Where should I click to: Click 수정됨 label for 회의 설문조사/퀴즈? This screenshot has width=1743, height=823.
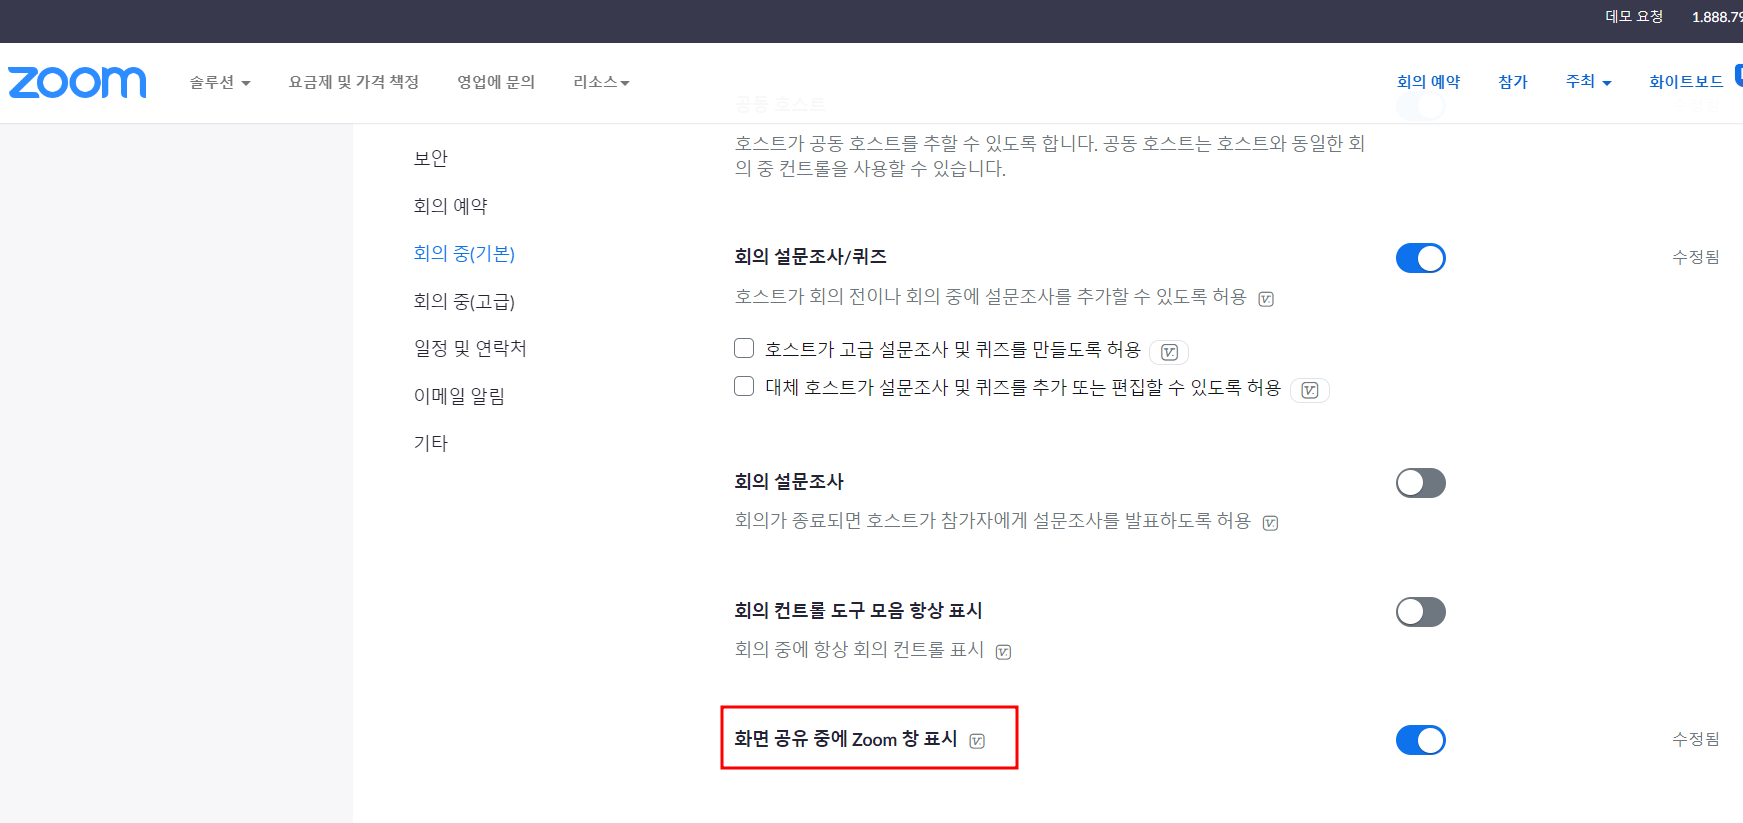(x=1695, y=257)
